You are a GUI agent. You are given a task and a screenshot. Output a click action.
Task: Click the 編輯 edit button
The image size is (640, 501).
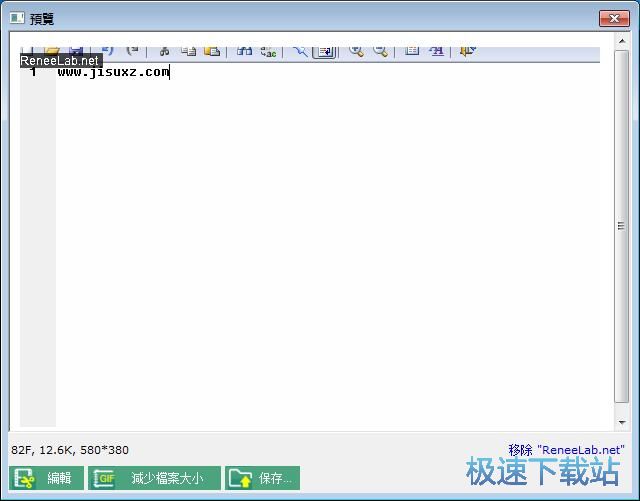(46, 478)
